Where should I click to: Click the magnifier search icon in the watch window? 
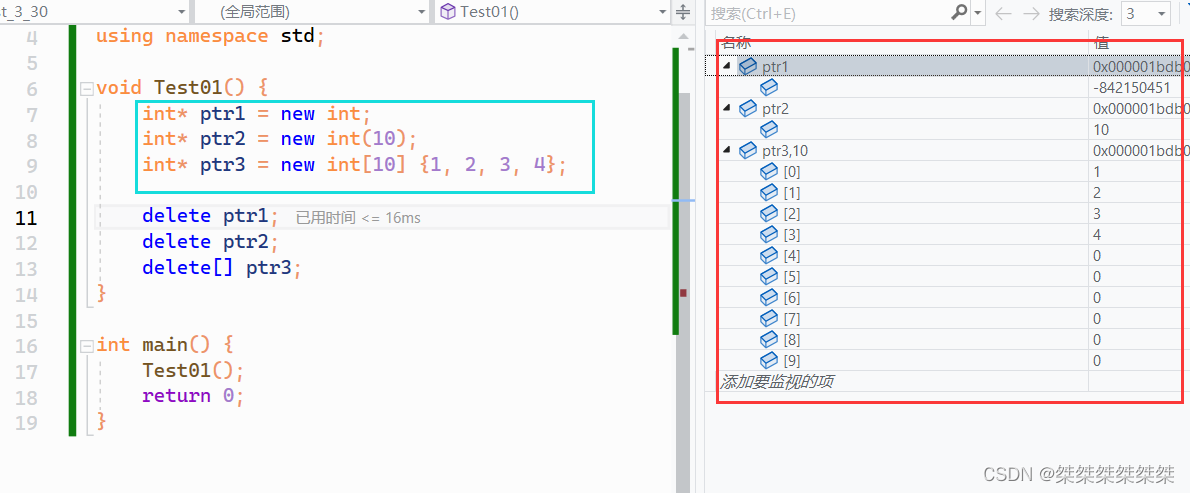[959, 12]
